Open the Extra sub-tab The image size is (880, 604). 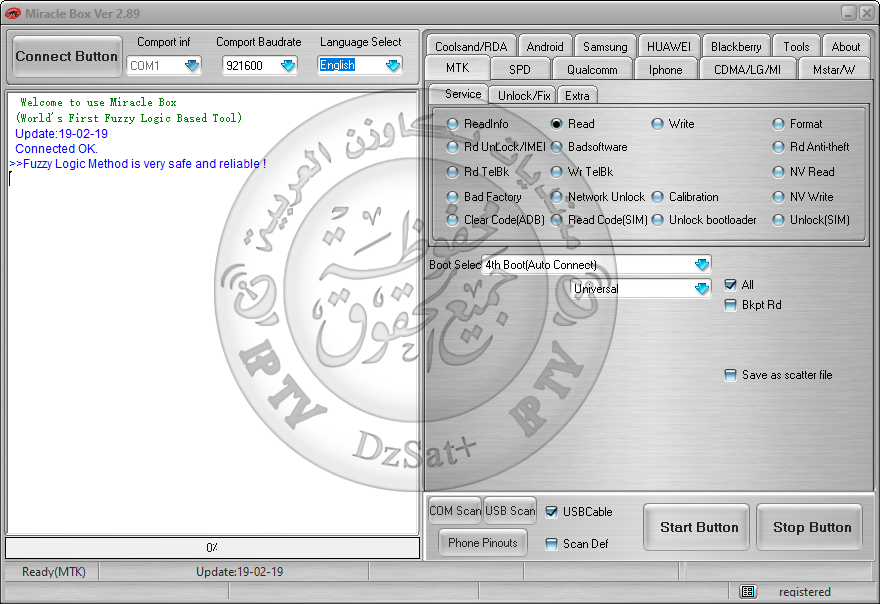click(577, 95)
